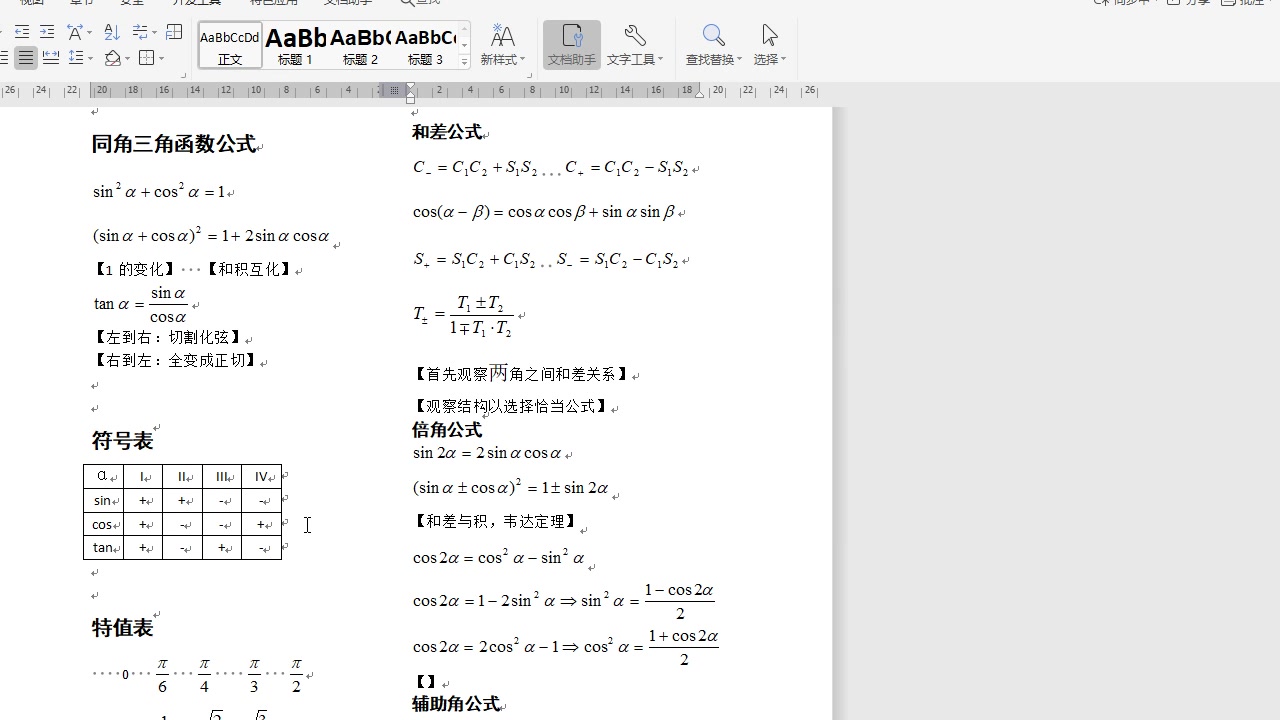Click the table header cell IV
This screenshot has width=1280, height=720.
262,477
